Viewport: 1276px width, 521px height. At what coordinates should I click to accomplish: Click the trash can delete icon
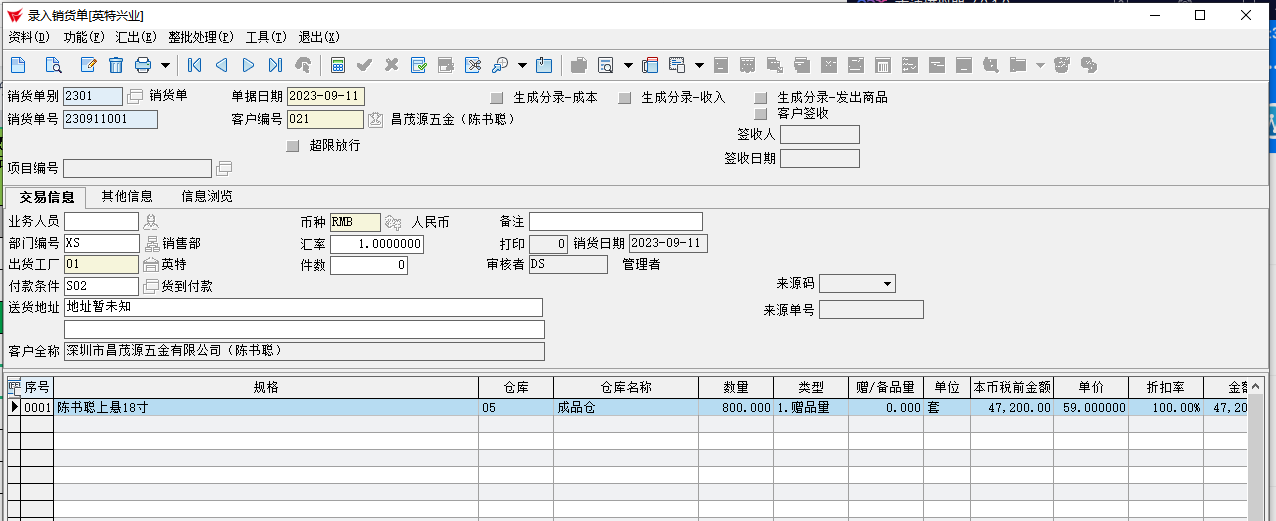116,66
